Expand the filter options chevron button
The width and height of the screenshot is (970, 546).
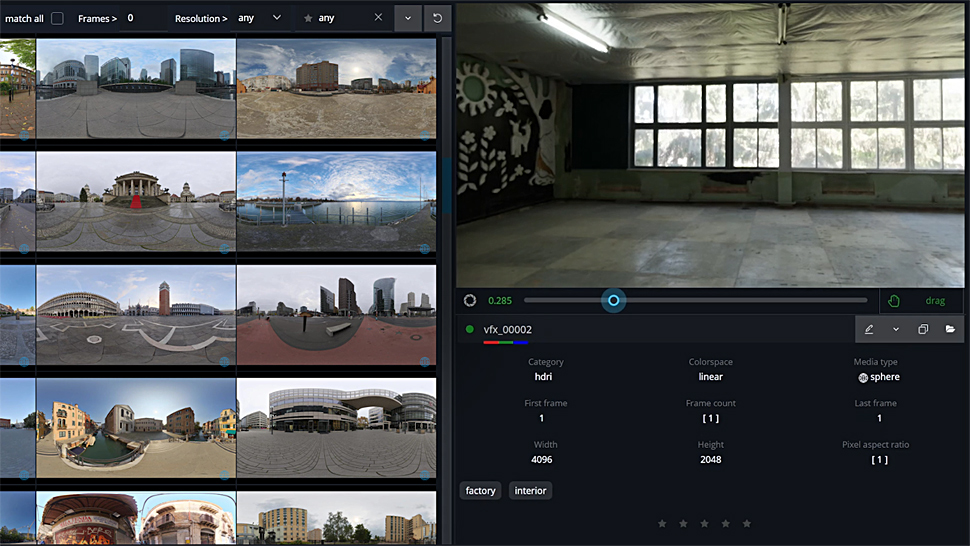coord(408,18)
